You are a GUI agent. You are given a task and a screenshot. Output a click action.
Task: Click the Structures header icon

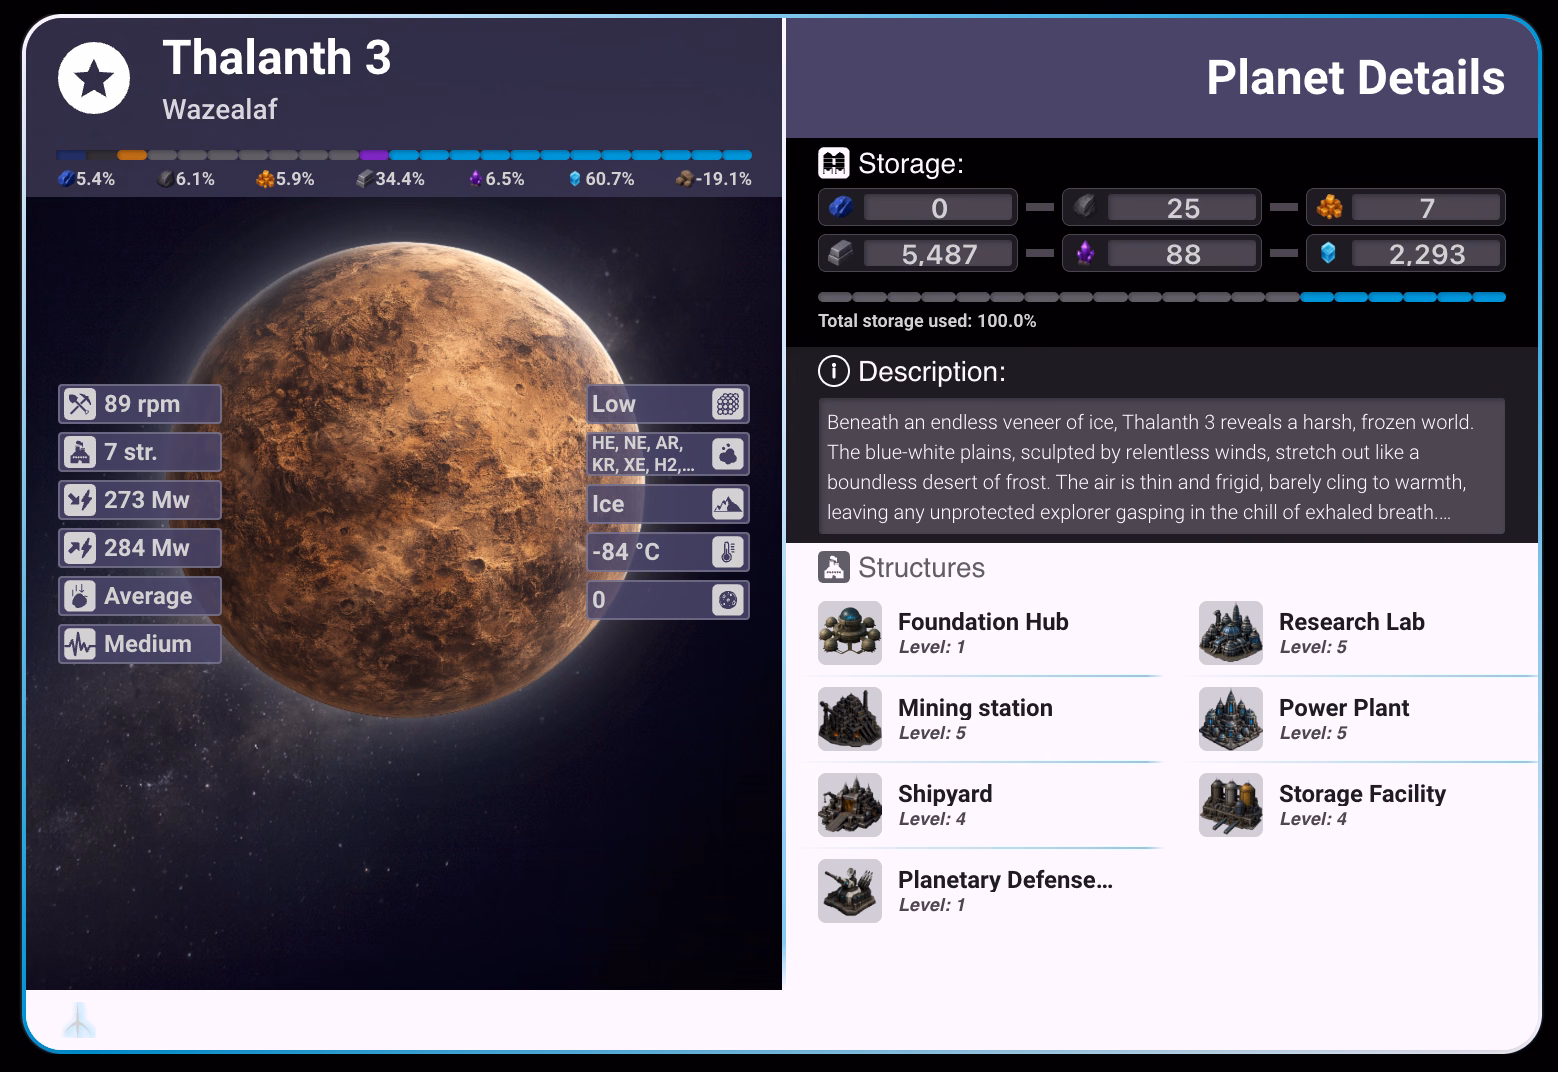pos(834,567)
